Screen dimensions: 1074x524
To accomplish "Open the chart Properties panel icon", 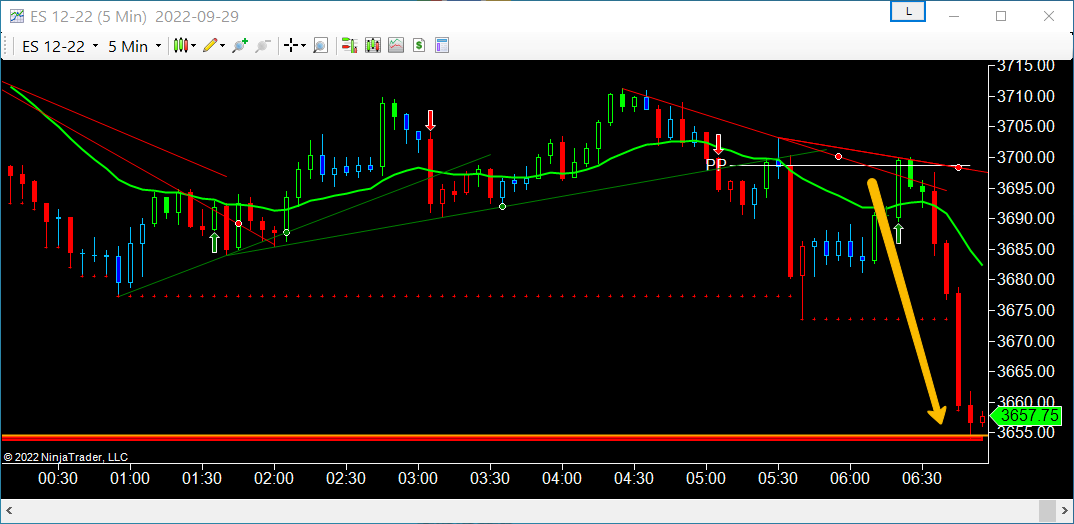I will point(442,46).
